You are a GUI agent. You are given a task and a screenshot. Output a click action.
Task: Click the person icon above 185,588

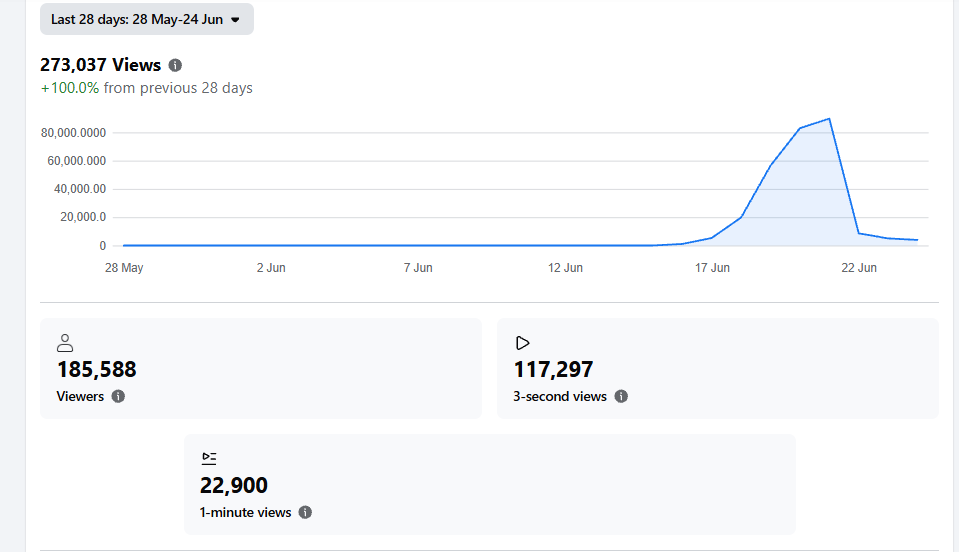pos(65,343)
